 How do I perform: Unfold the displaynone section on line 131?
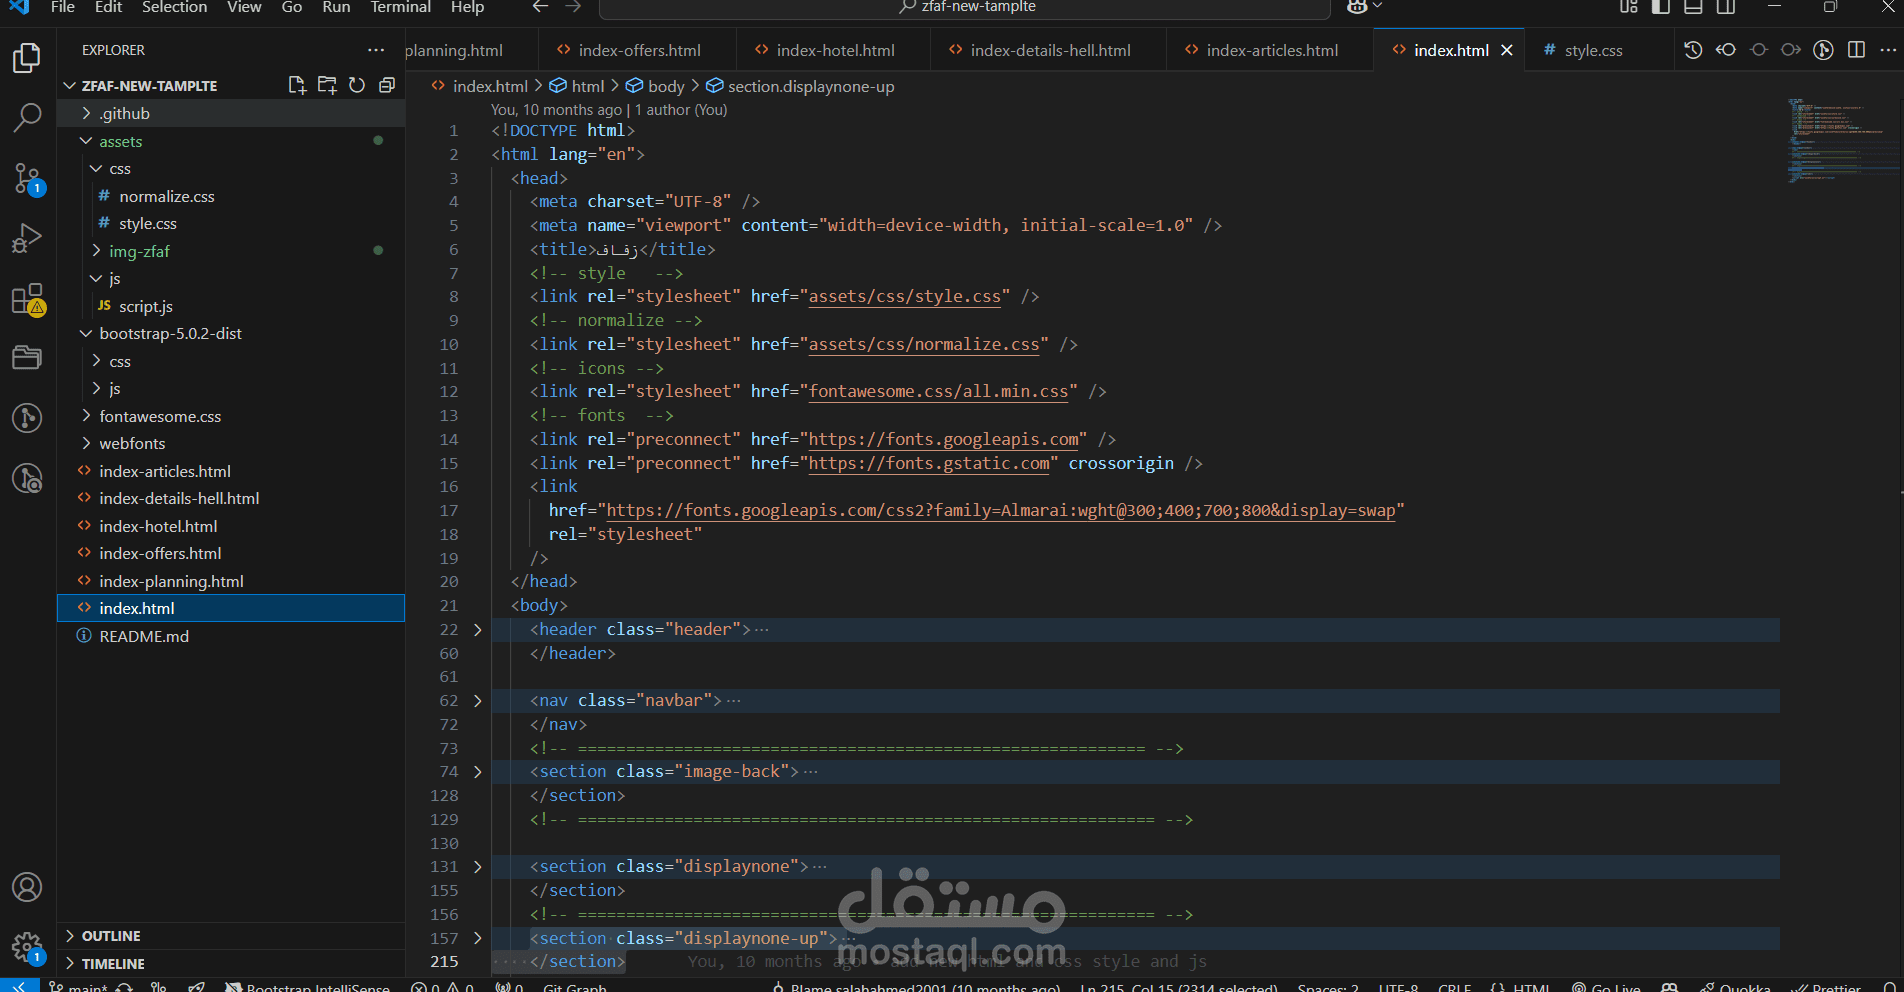pos(478,867)
